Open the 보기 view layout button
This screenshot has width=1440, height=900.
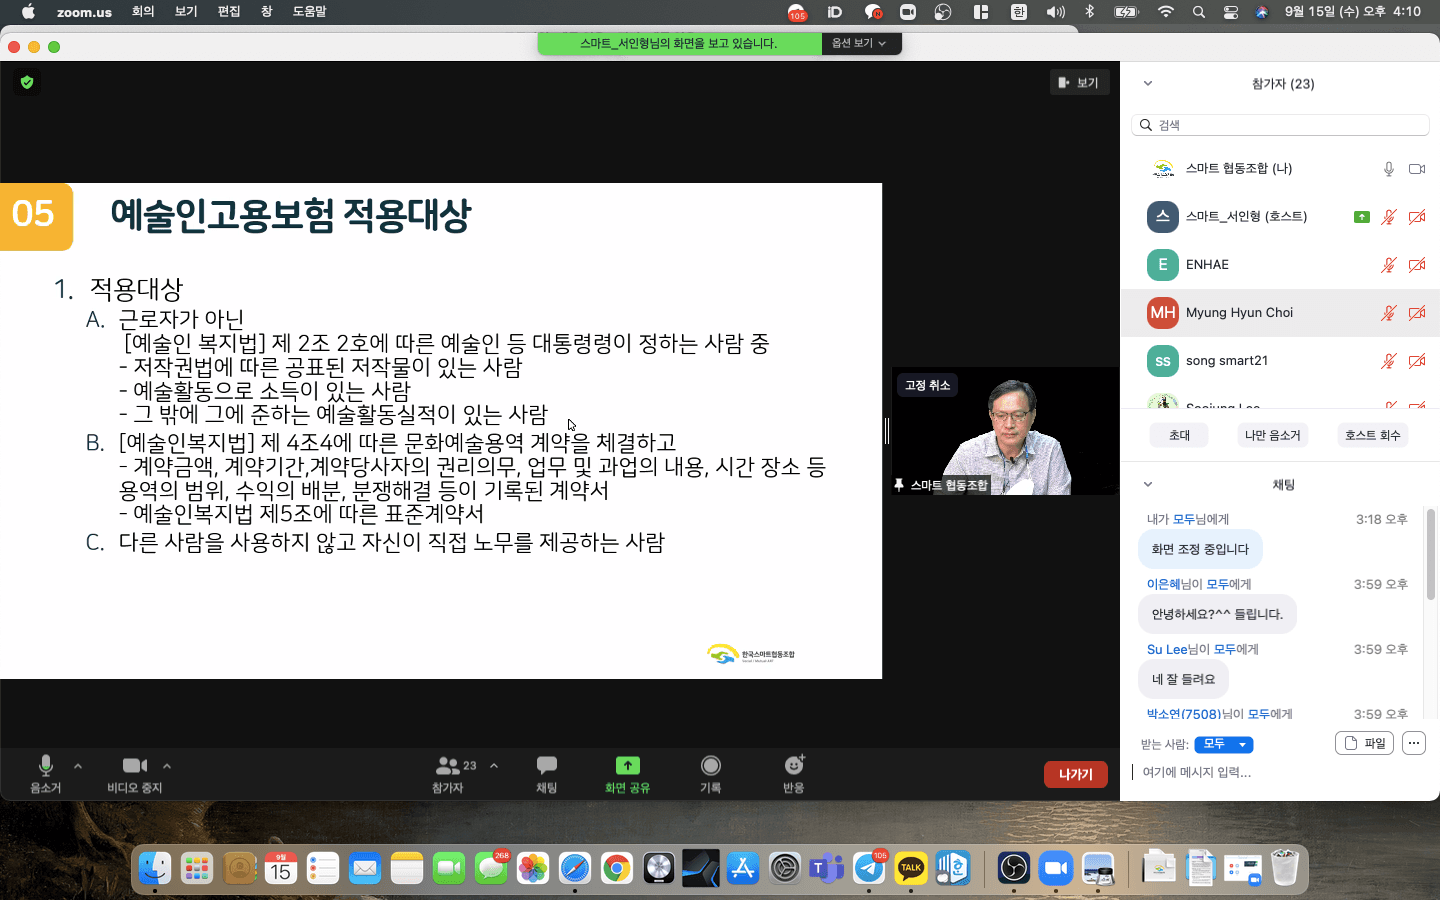click(x=1079, y=83)
